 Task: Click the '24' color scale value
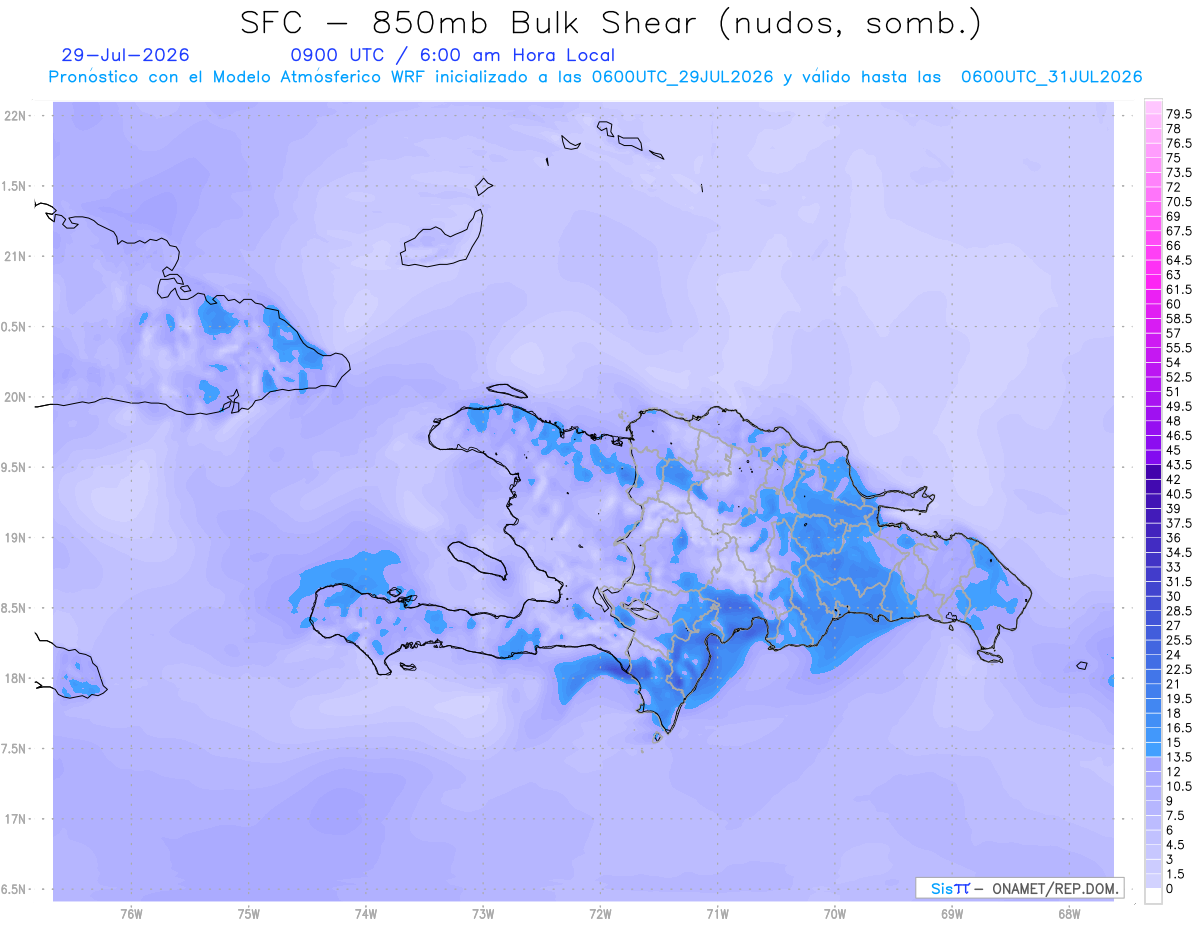click(1173, 655)
